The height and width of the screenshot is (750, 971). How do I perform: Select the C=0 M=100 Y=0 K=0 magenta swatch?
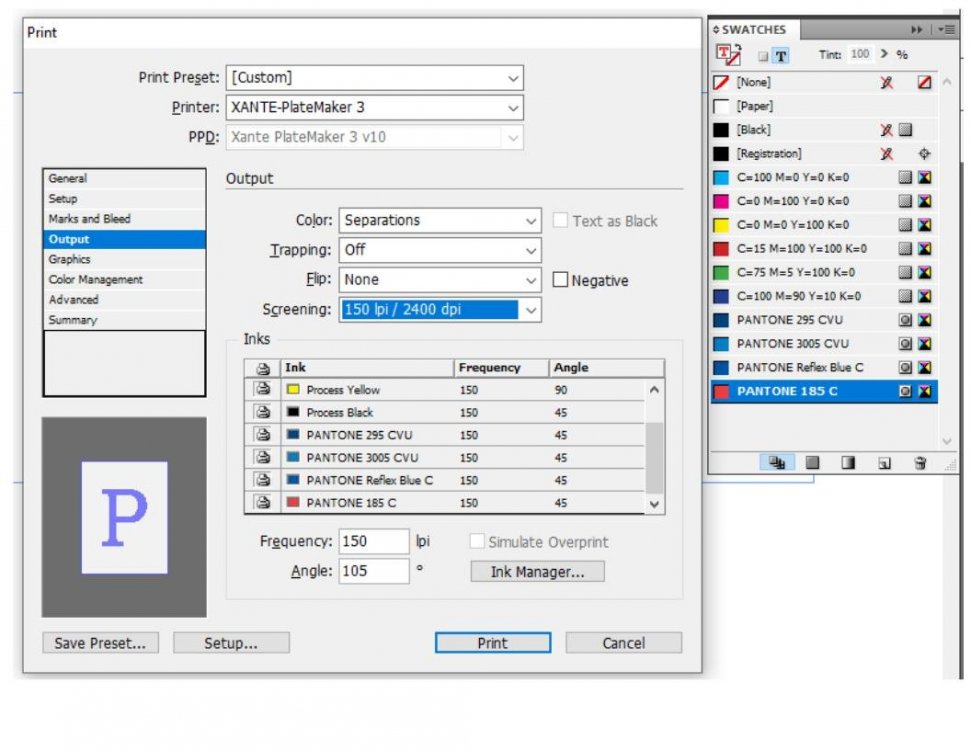click(824, 201)
